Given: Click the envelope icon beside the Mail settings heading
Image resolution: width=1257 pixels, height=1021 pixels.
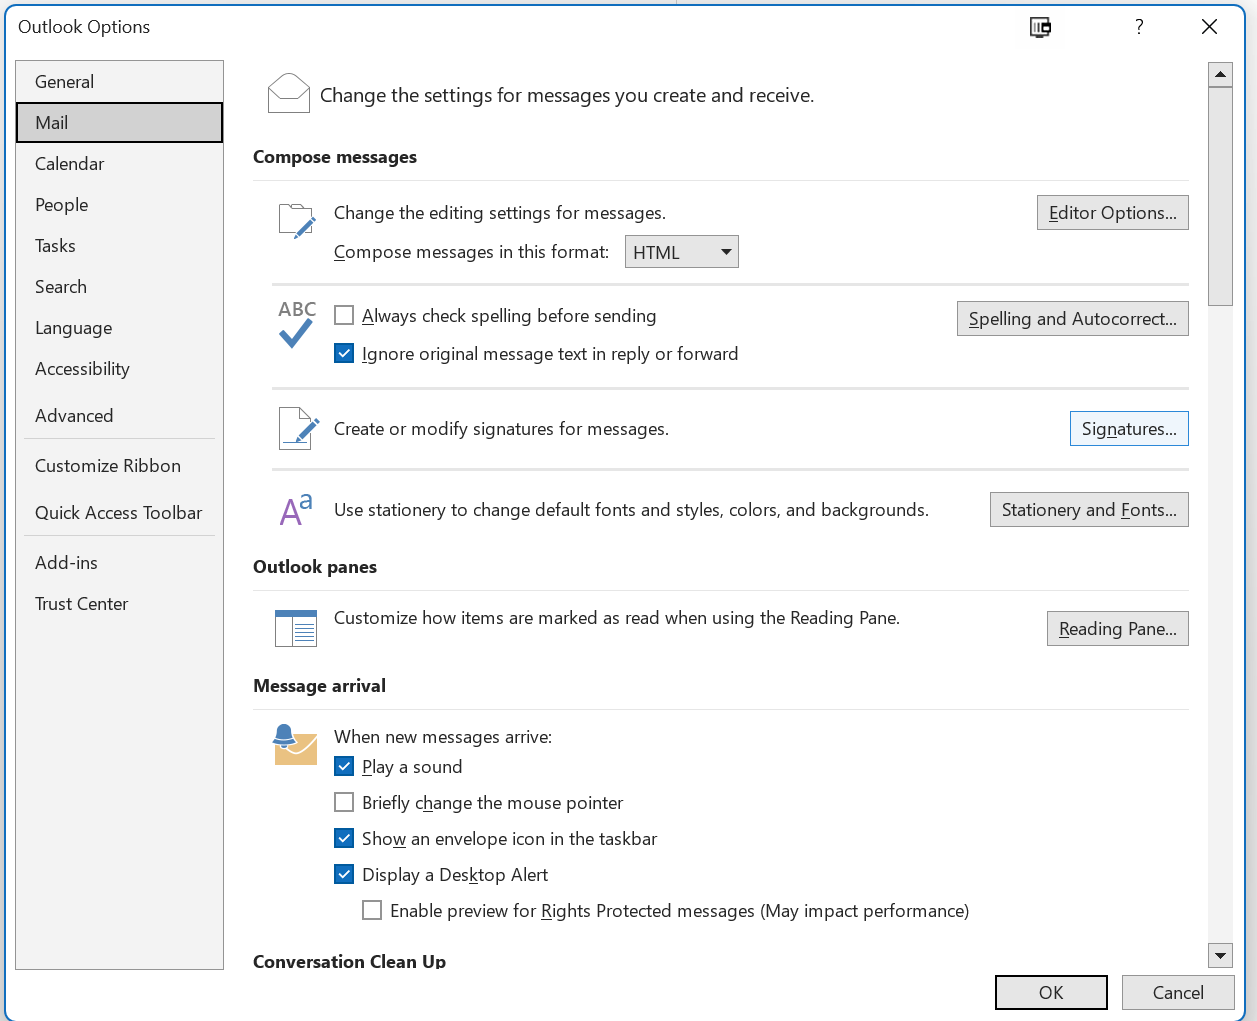Looking at the screenshot, I should pyautogui.click(x=289, y=94).
